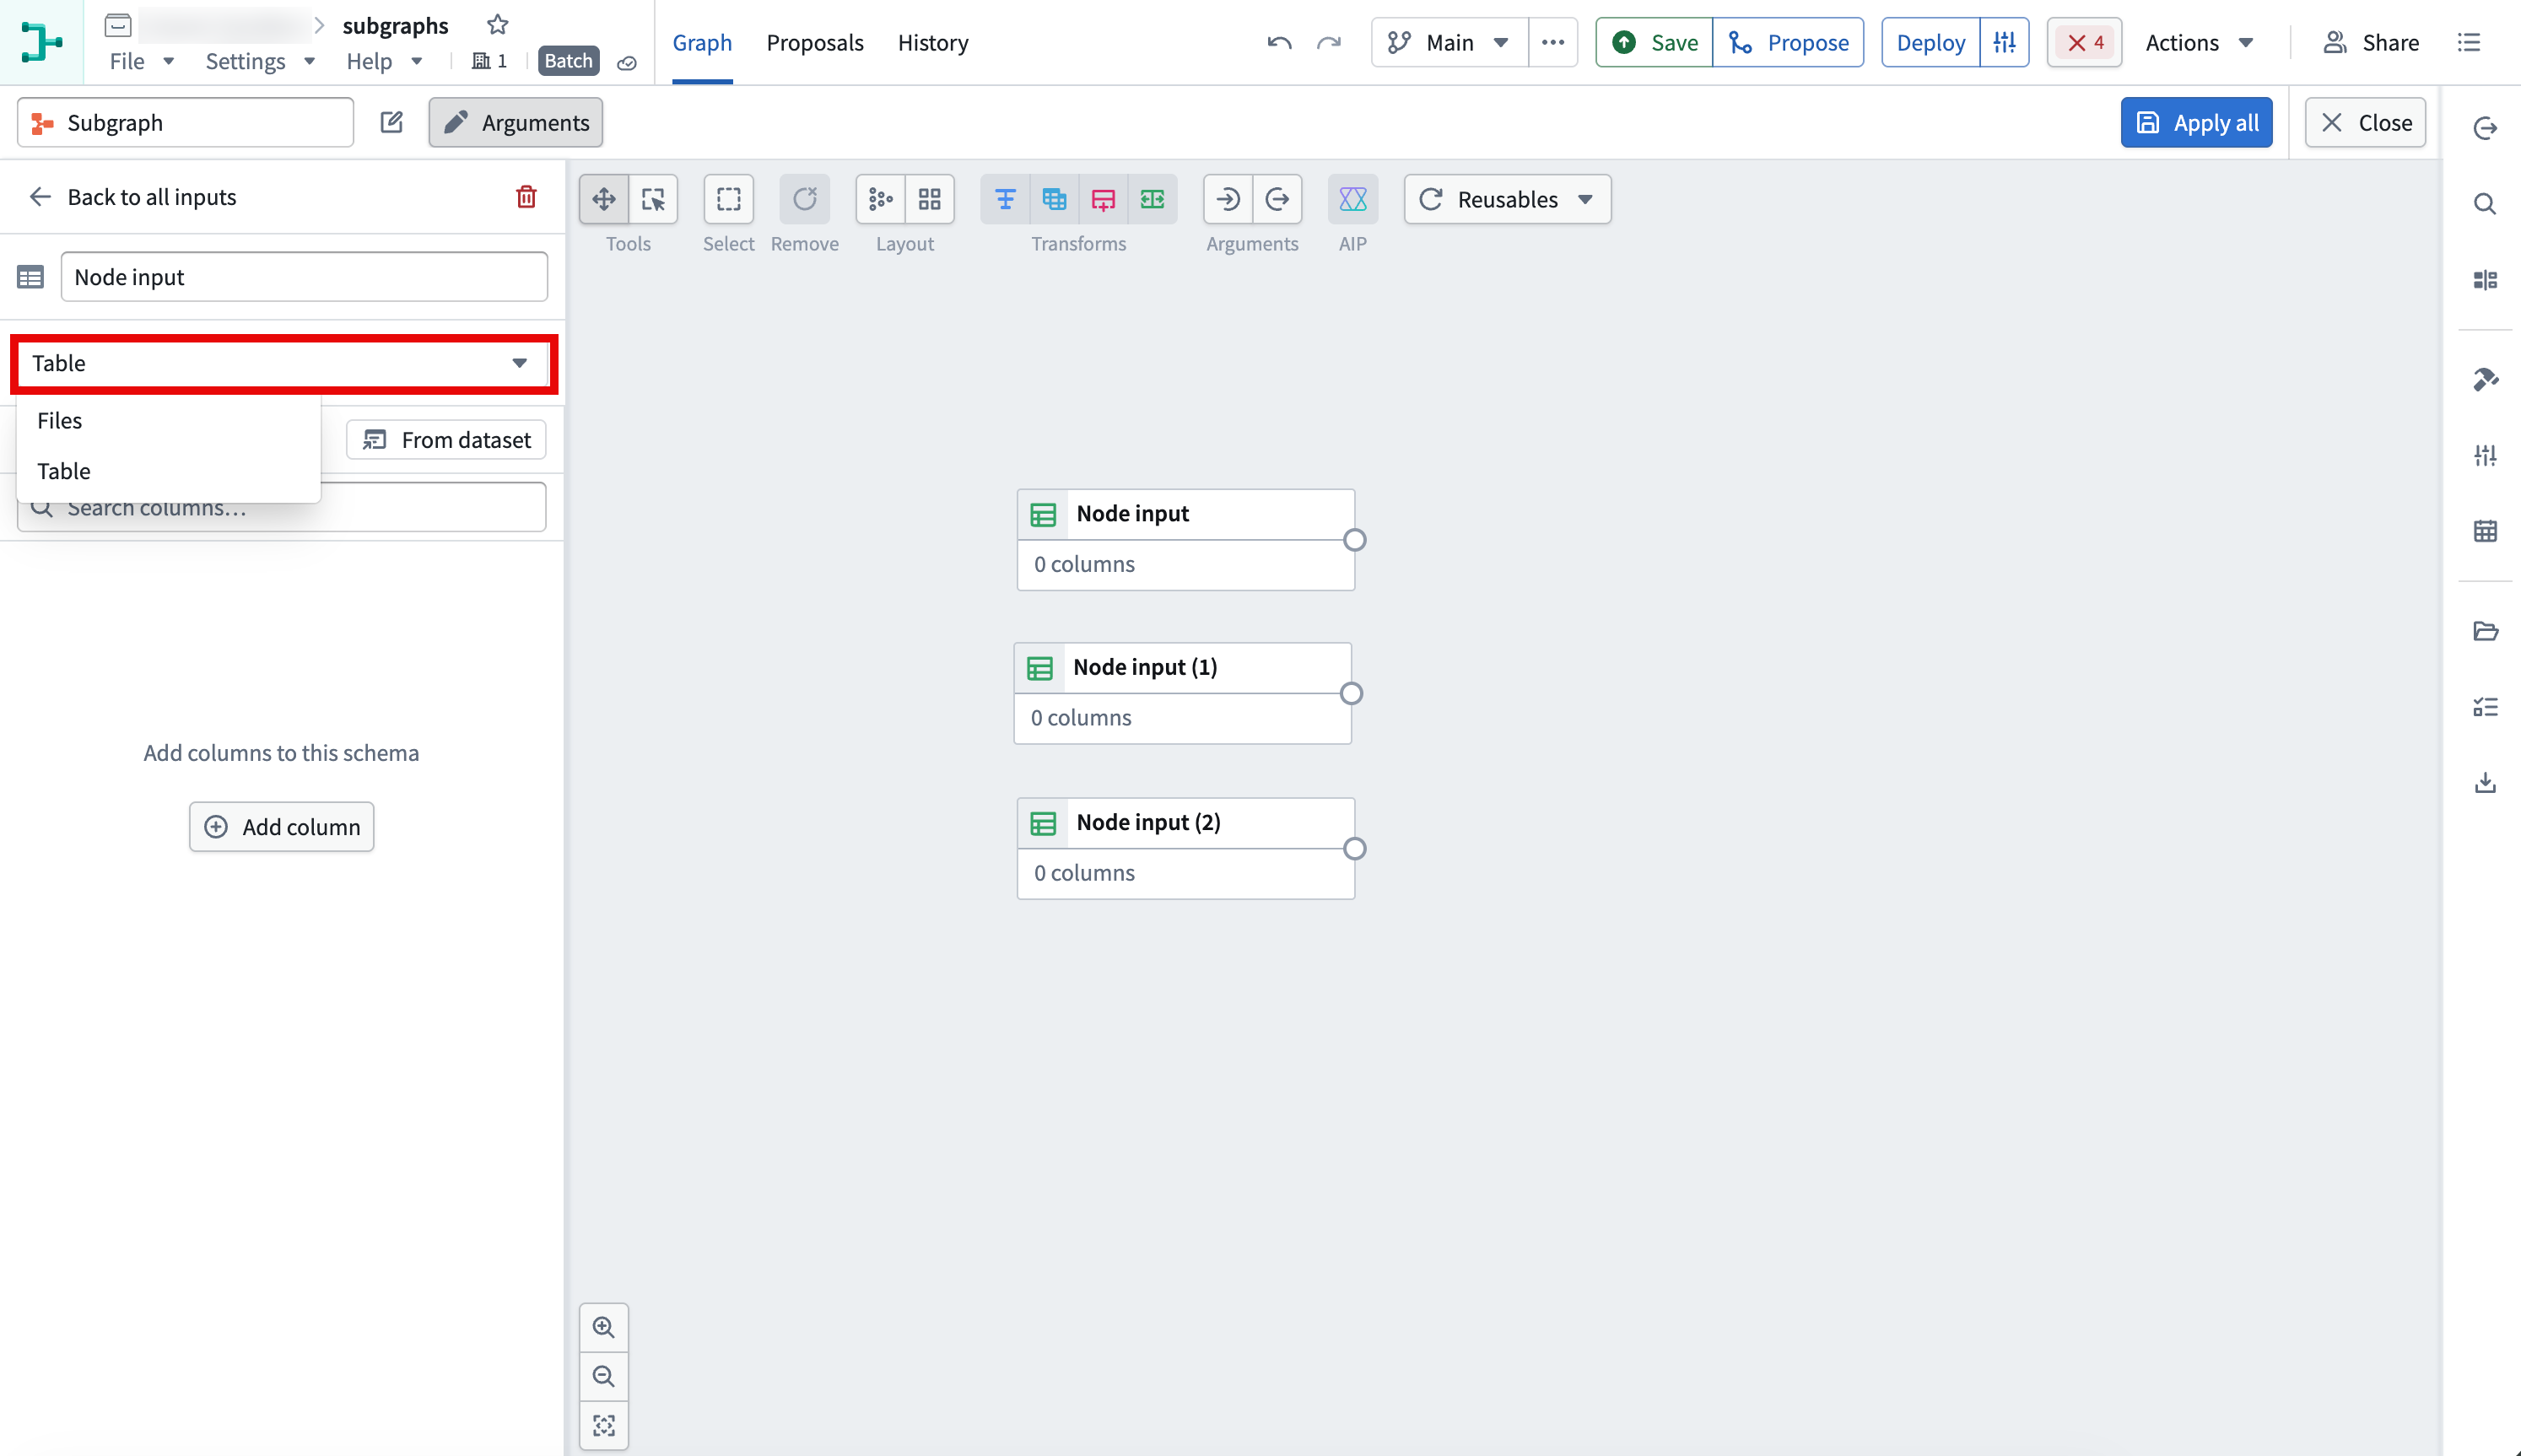Click the undo arrow in the top bar
The image size is (2521, 1456).
click(x=1279, y=42)
